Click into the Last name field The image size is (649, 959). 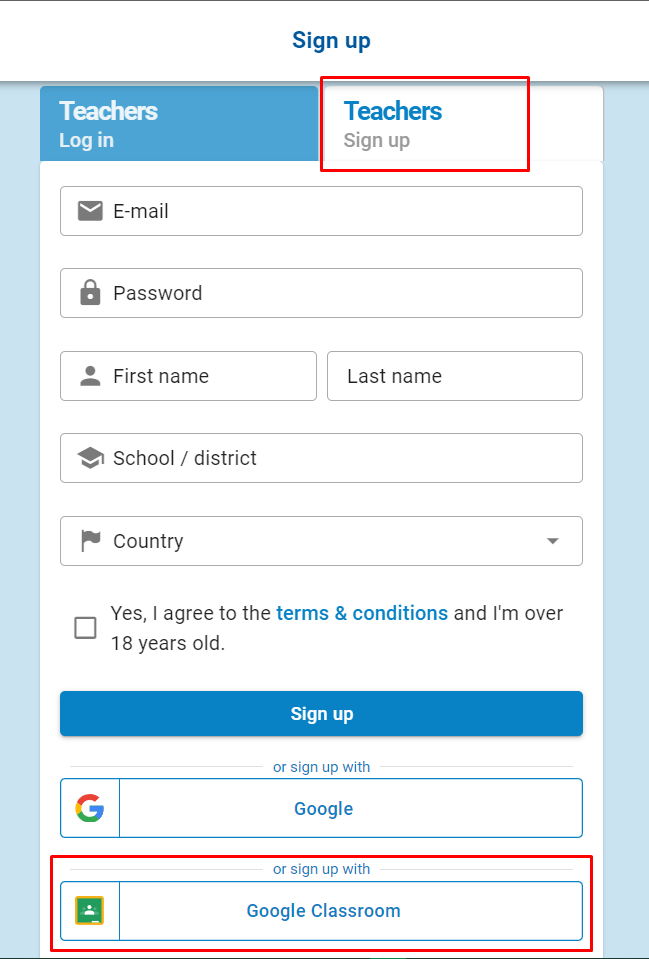(x=454, y=376)
